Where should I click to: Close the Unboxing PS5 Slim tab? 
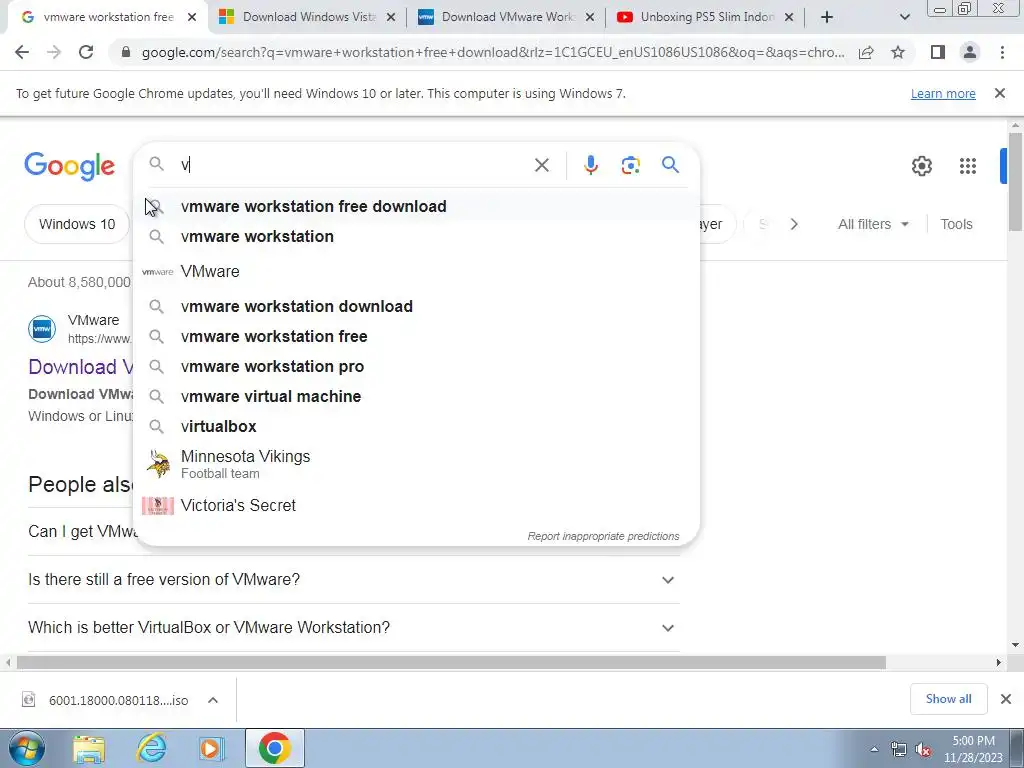(x=789, y=17)
